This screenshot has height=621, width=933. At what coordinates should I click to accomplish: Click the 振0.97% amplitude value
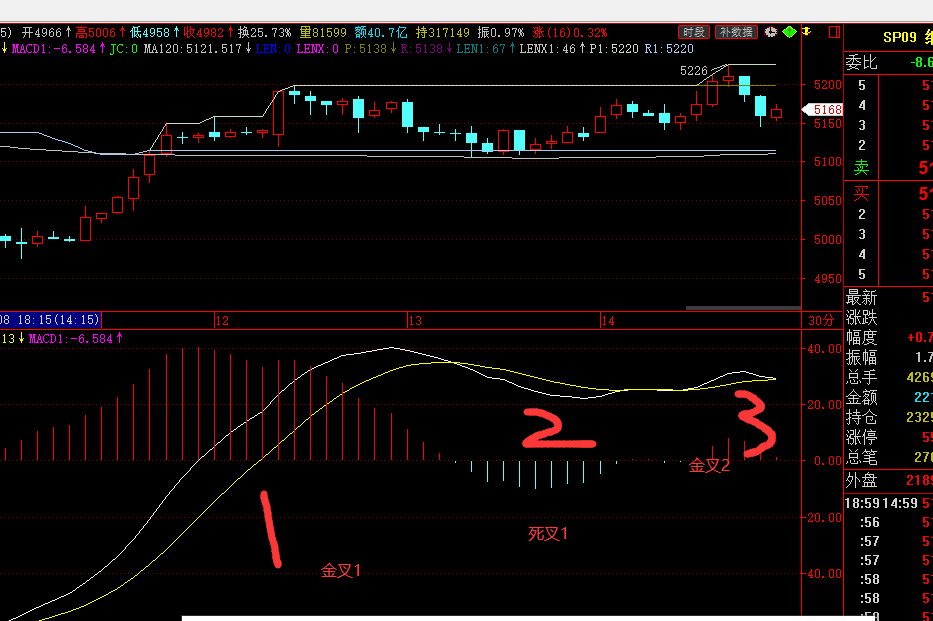pos(500,32)
